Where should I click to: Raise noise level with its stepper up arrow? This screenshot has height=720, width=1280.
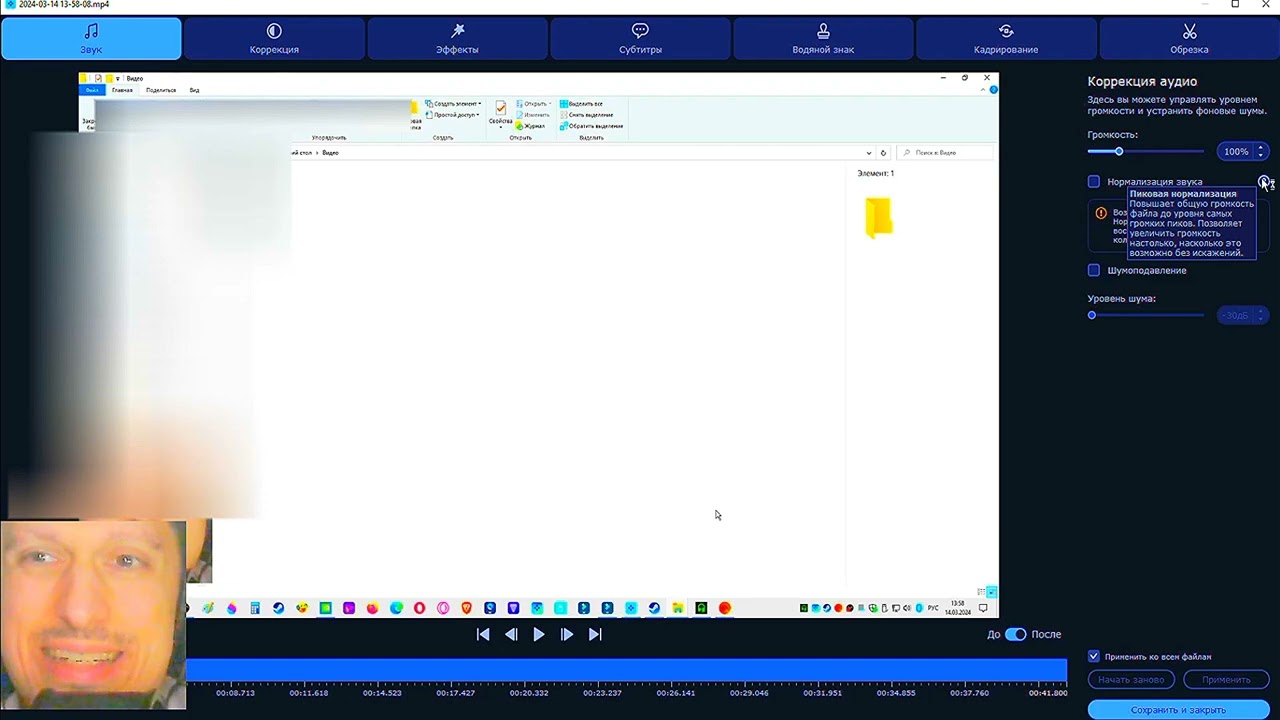point(1261,312)
